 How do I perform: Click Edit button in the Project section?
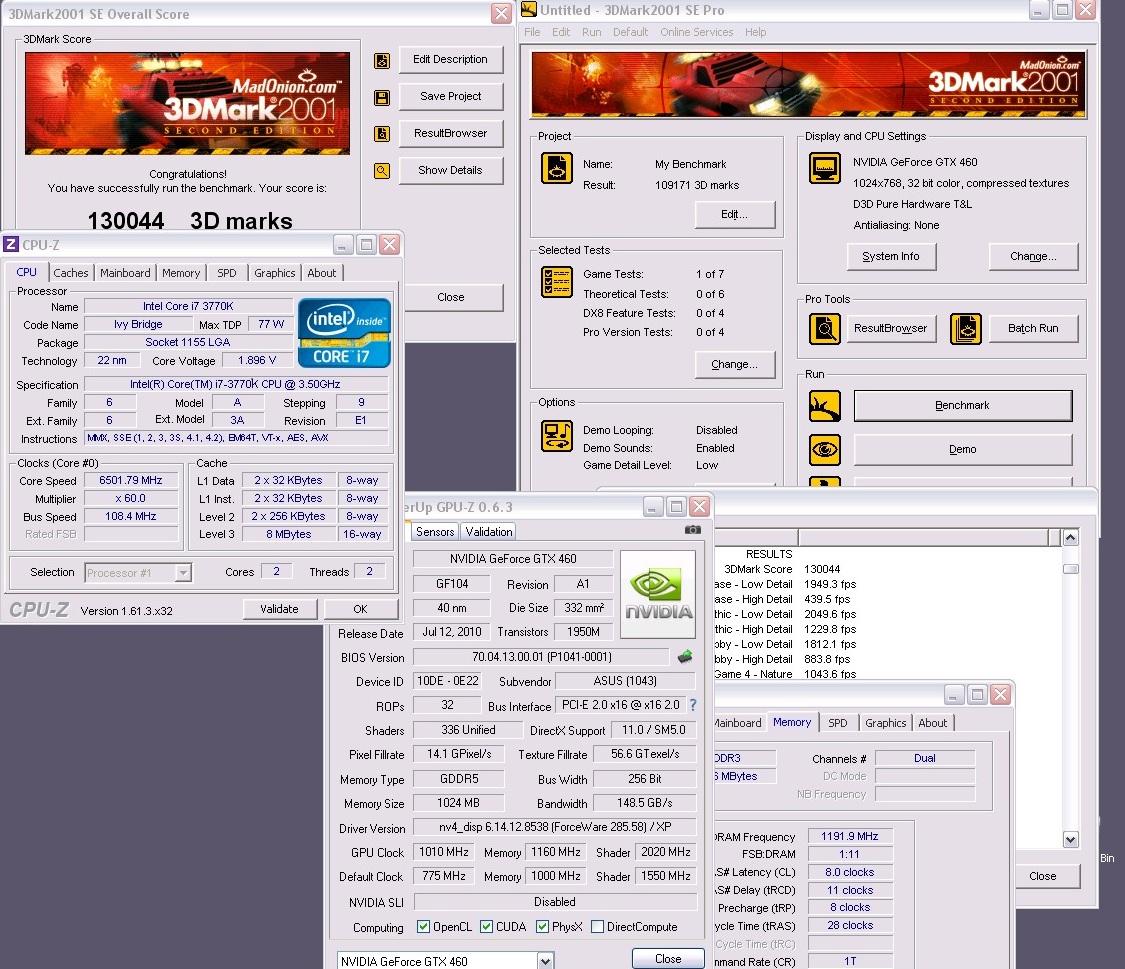click(735, 214)
